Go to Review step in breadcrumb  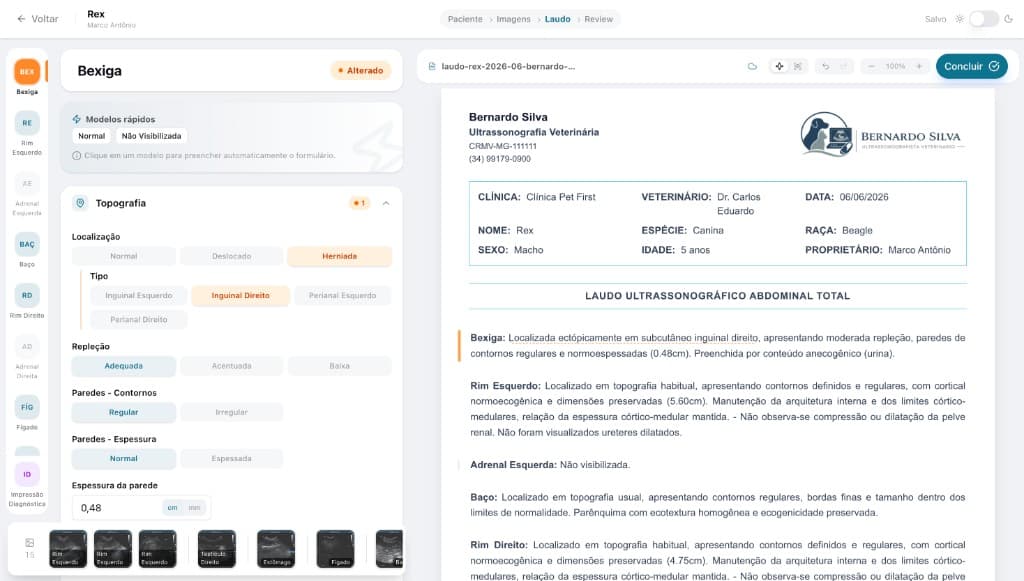point(599,19)
